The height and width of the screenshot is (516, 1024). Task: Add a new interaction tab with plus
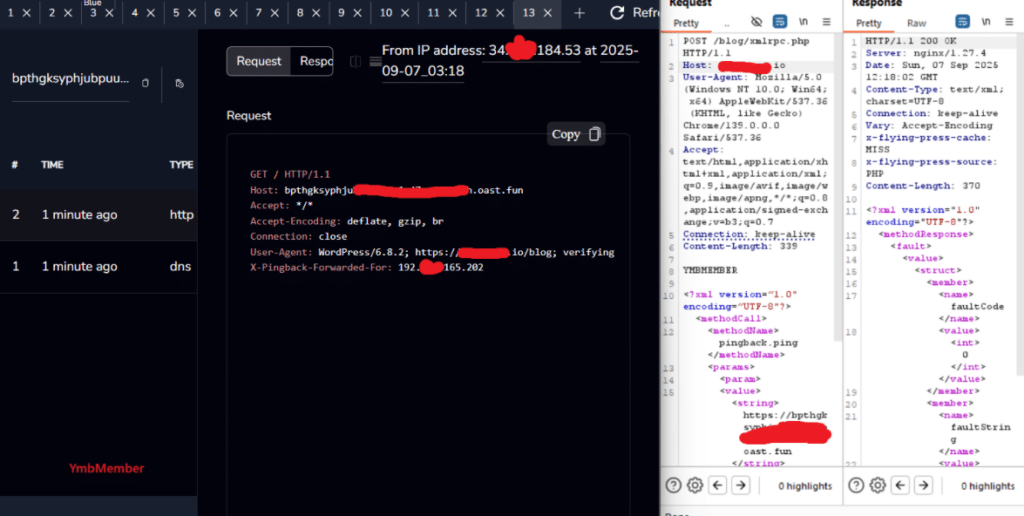tap(579, 13)
